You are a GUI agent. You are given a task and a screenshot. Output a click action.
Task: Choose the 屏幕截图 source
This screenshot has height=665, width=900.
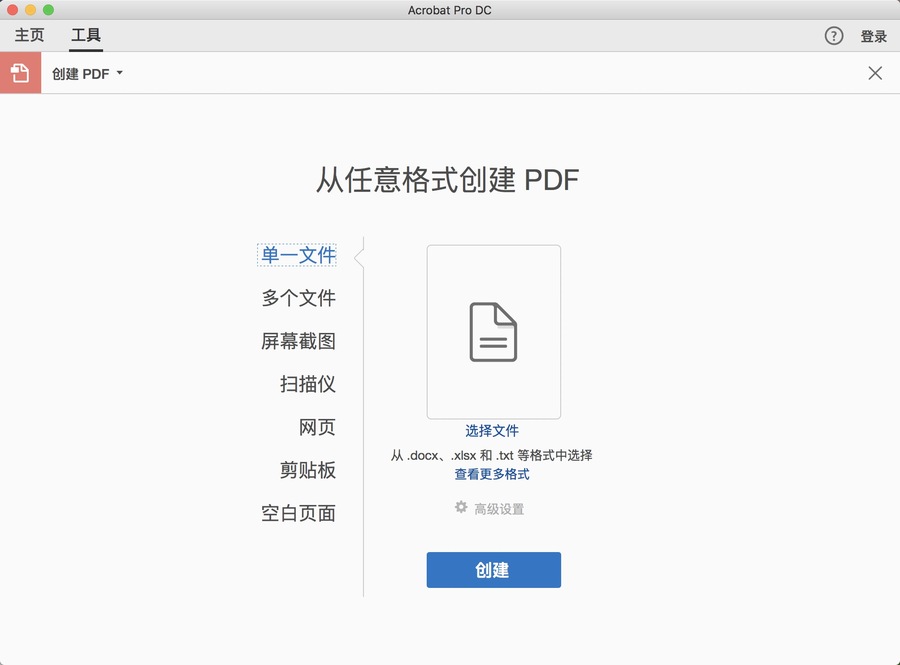coord(298,341)
